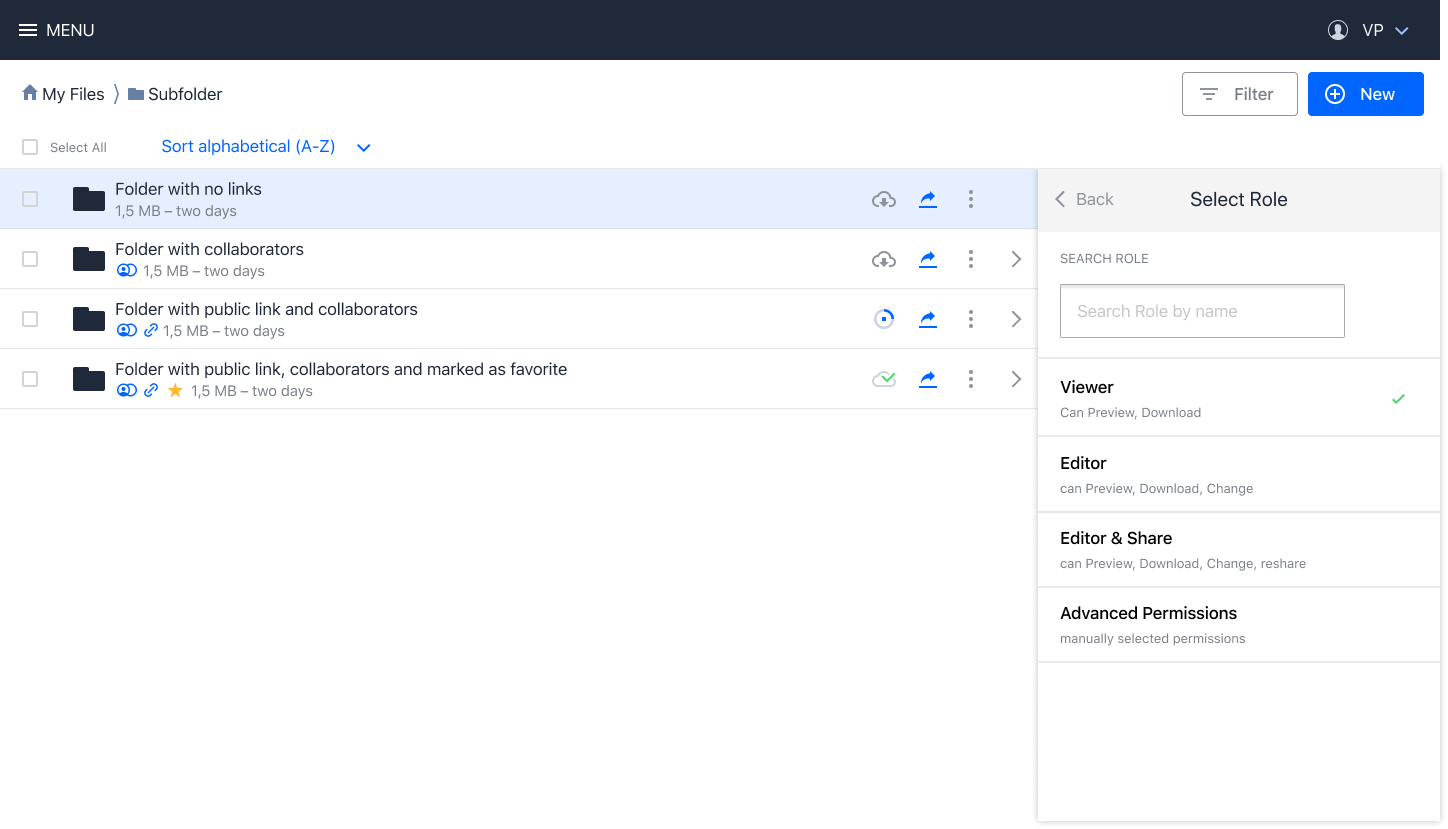
Task: Expand 'Folder with collaborators' row chevron
Action: tap(1016, 259)
